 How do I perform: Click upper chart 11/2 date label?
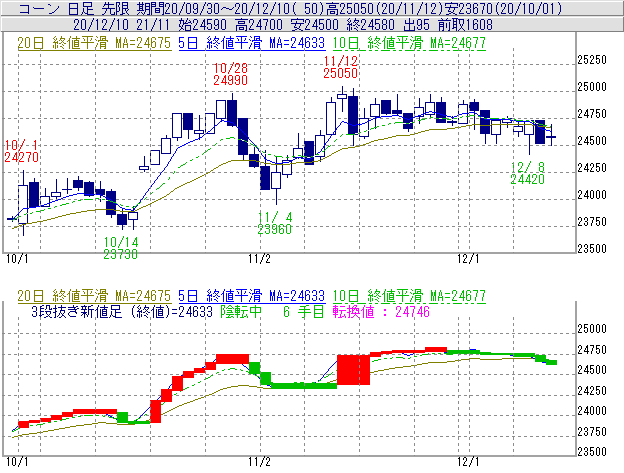259,259
